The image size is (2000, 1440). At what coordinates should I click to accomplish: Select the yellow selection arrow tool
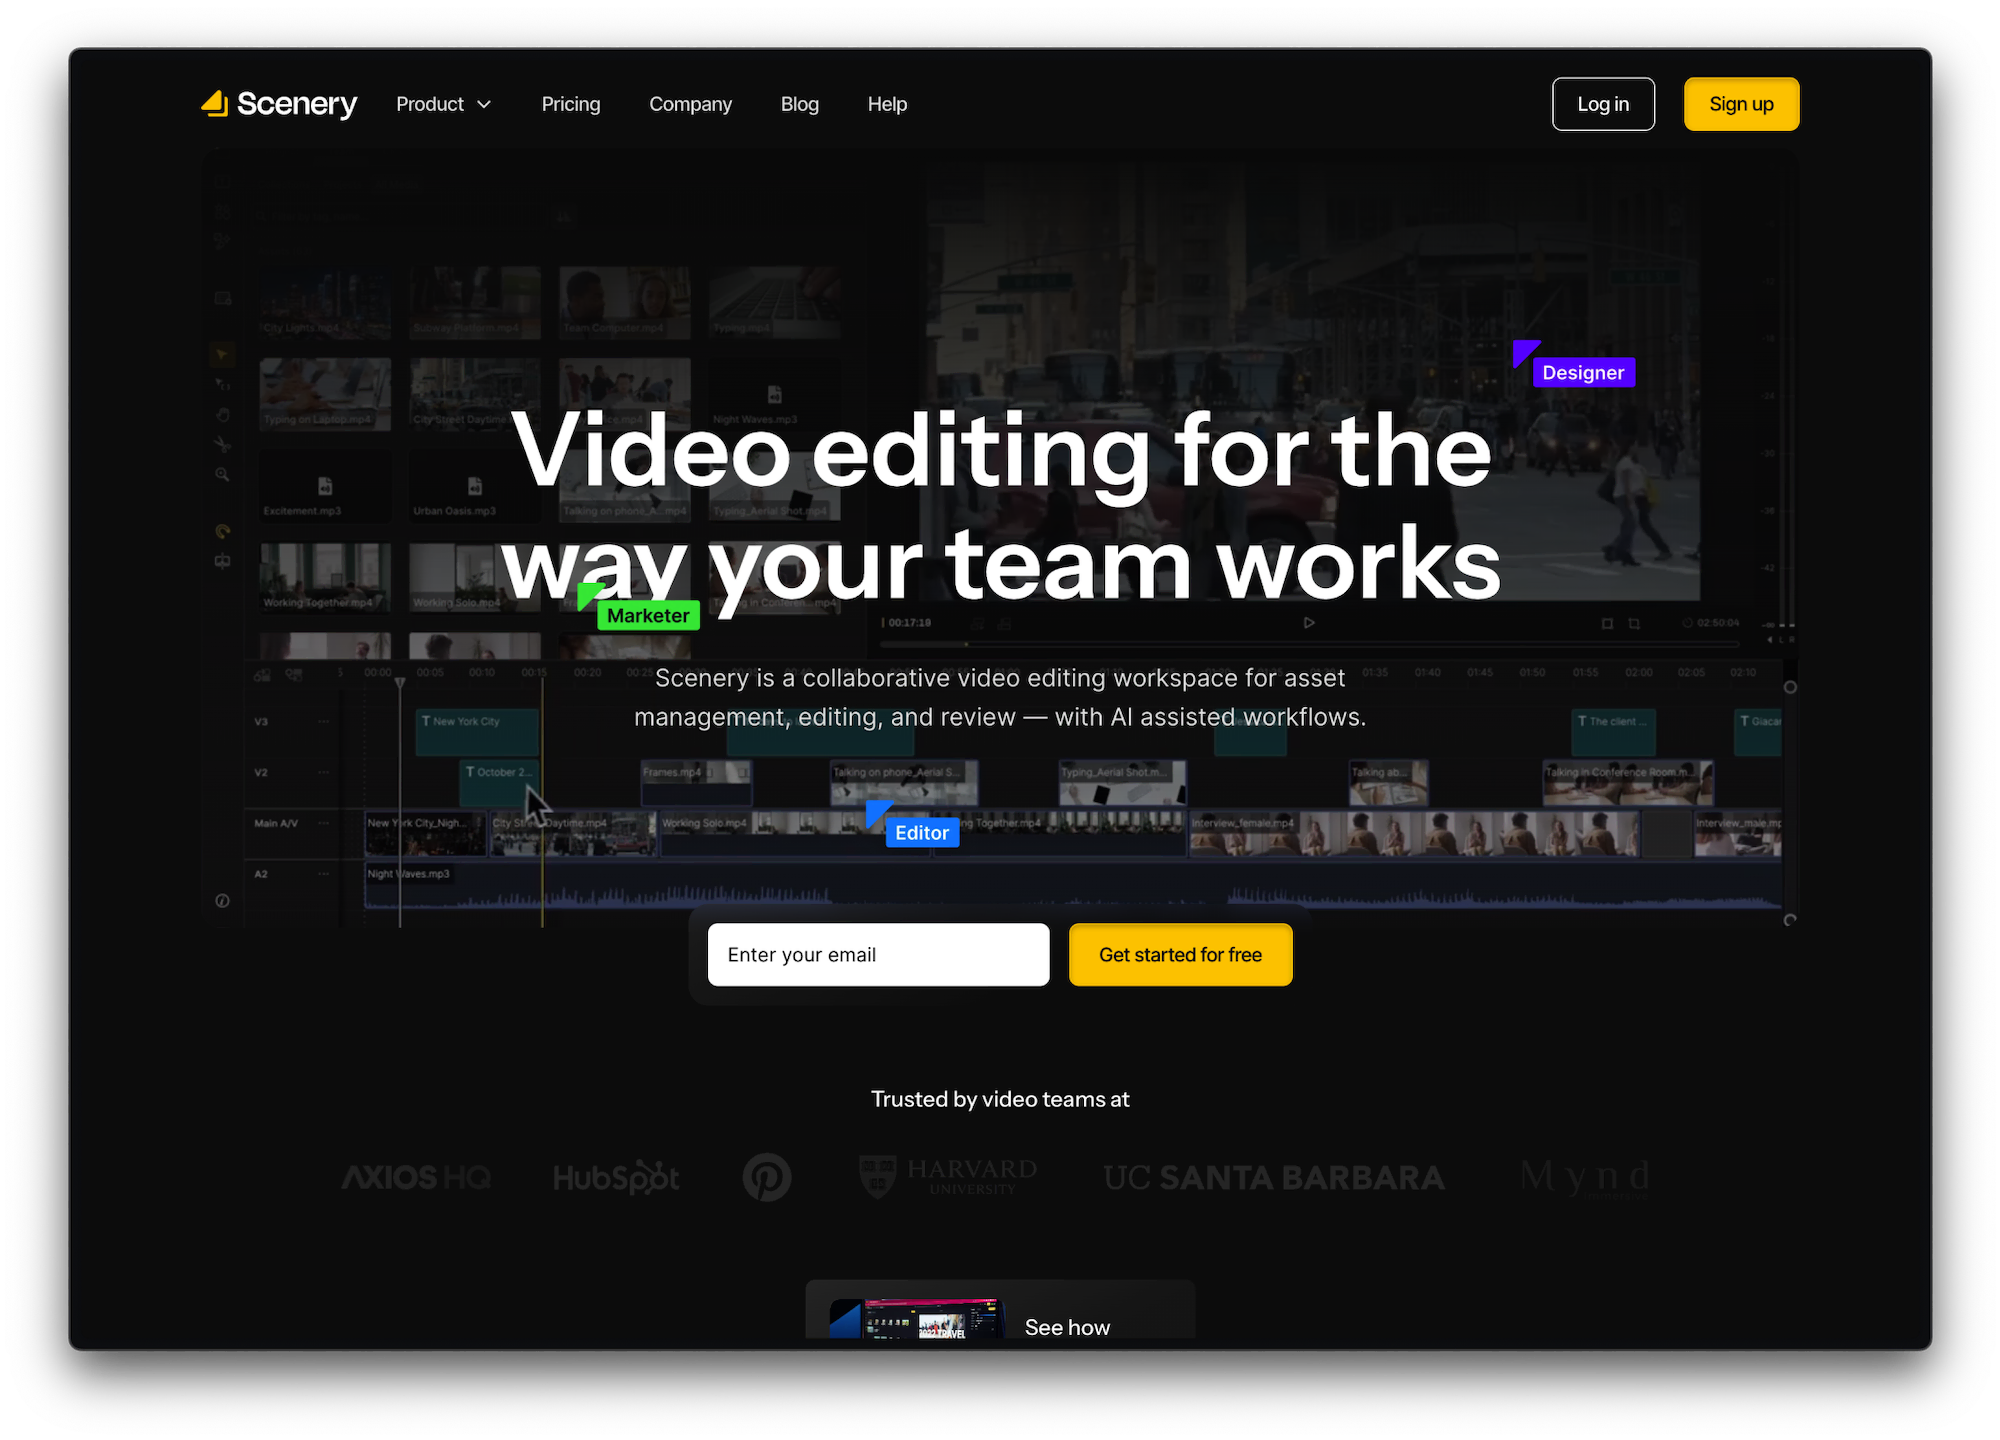(x=222, y=354)
